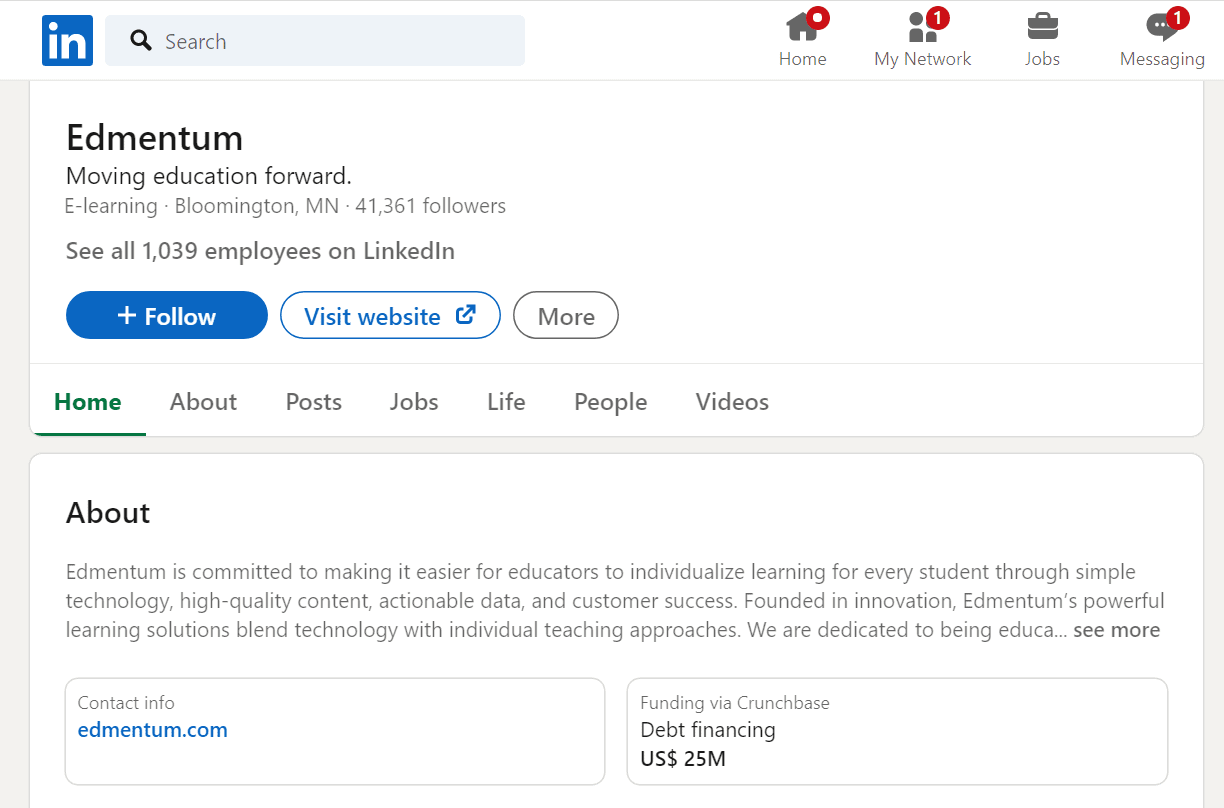Select the Home tab on company page
The width and height of the screenshot is (1224, 808).
88,402
